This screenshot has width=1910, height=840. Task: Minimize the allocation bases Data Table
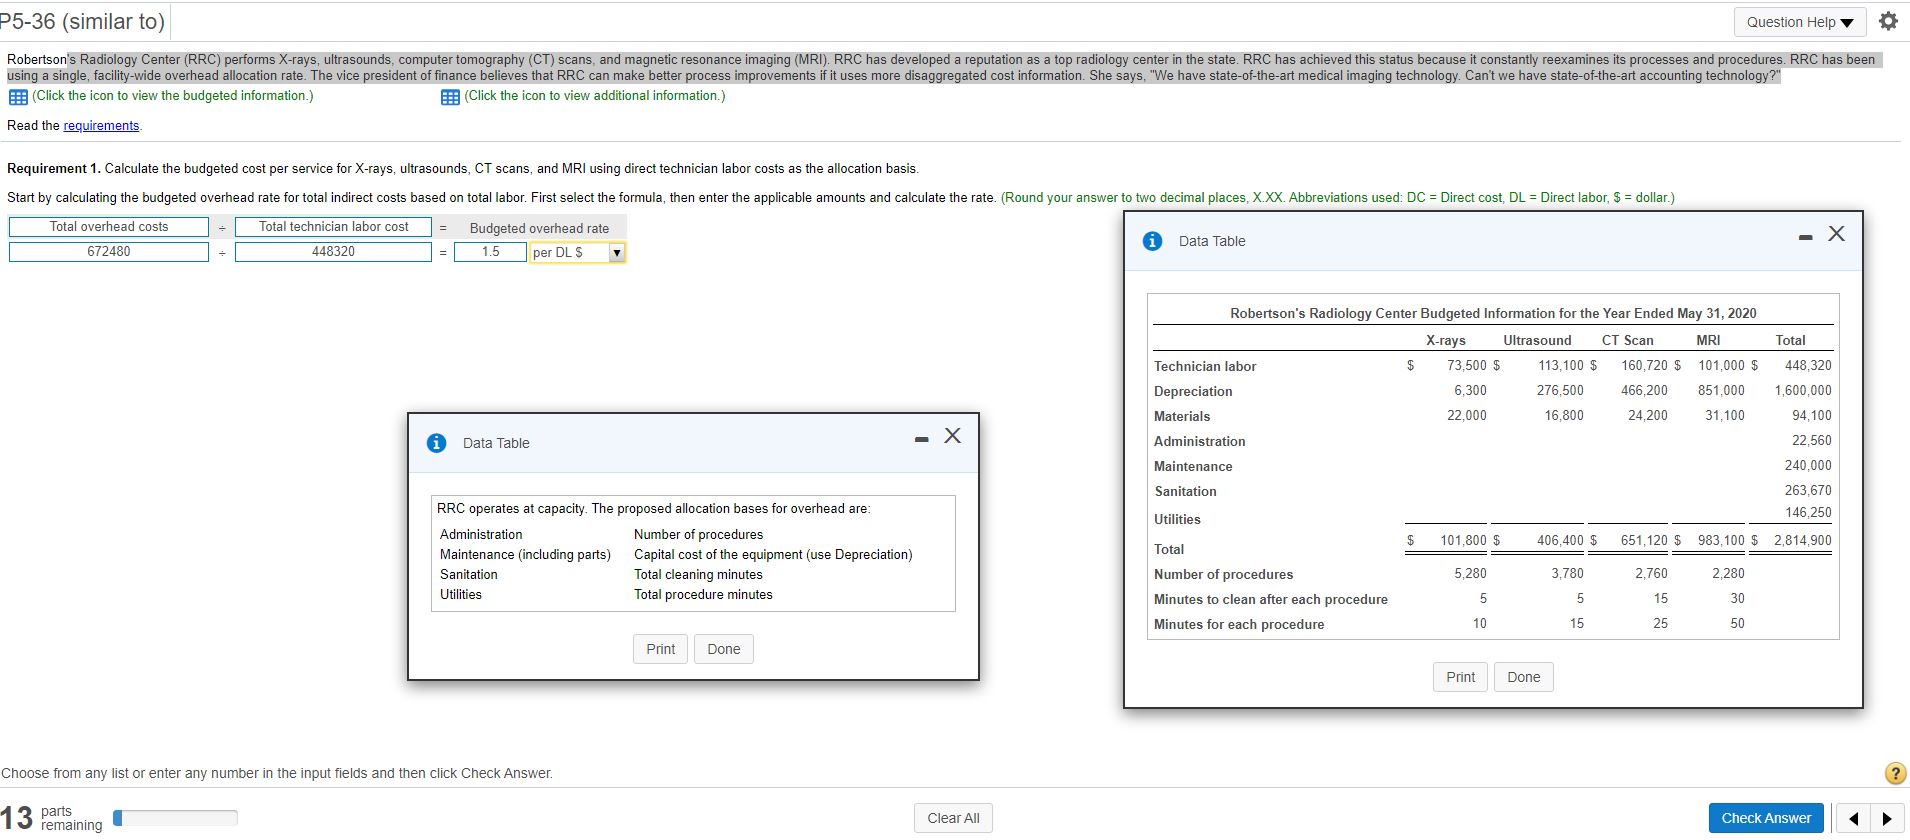(921, 440)
